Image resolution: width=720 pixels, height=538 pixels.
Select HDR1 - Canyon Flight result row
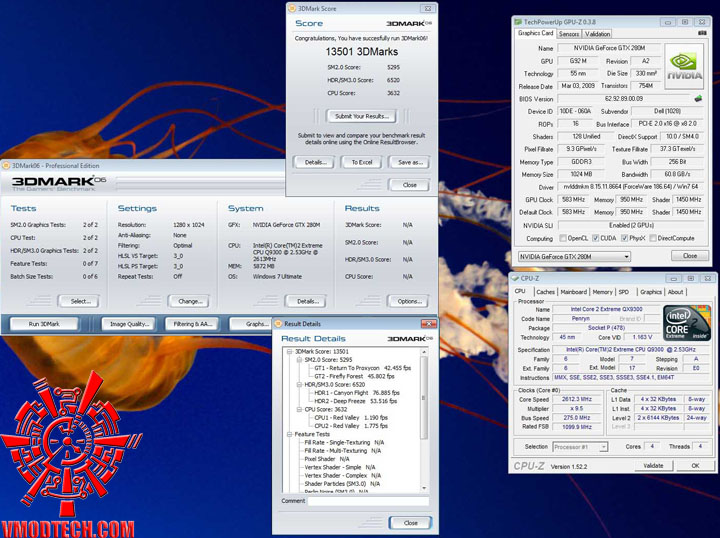[357, 393]
